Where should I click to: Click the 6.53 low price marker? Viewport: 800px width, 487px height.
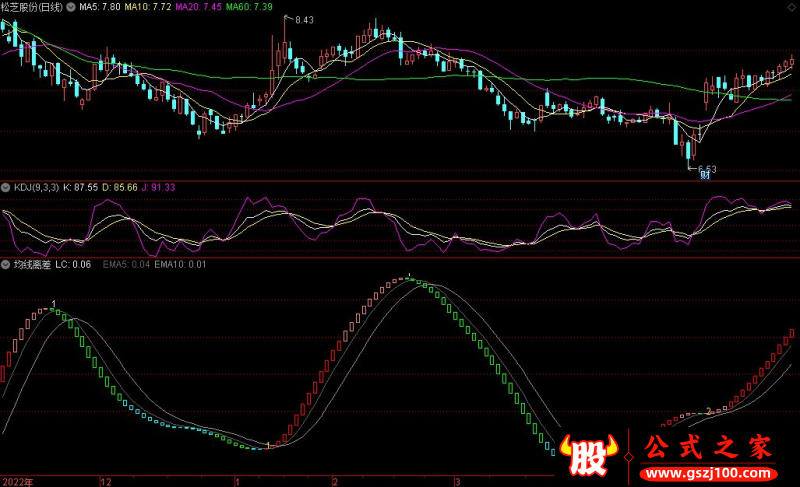[706, 168]
